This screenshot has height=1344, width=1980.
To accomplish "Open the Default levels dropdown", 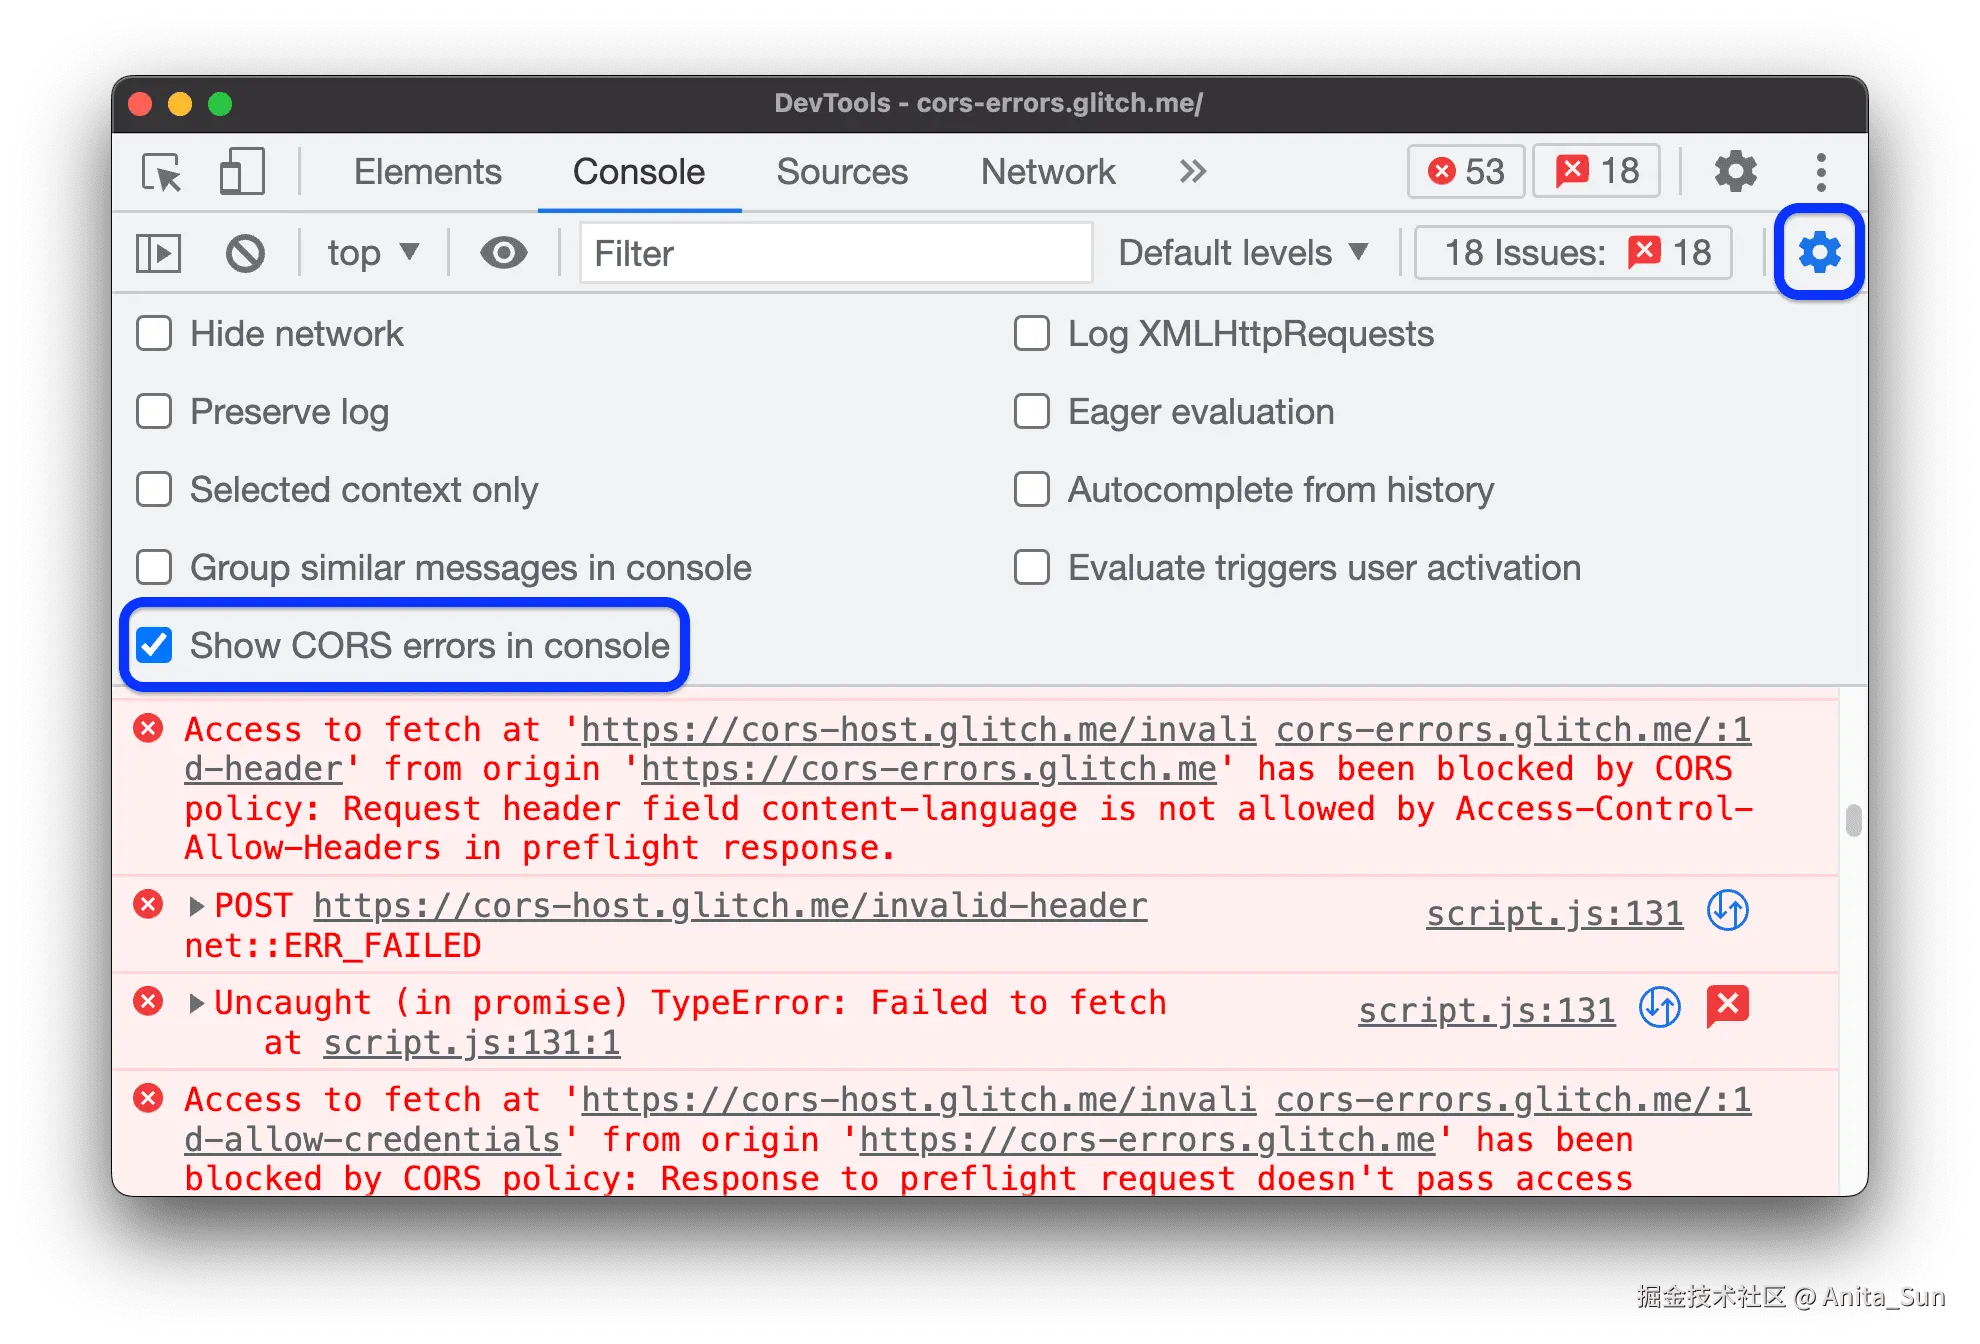I will (1242, 253).
